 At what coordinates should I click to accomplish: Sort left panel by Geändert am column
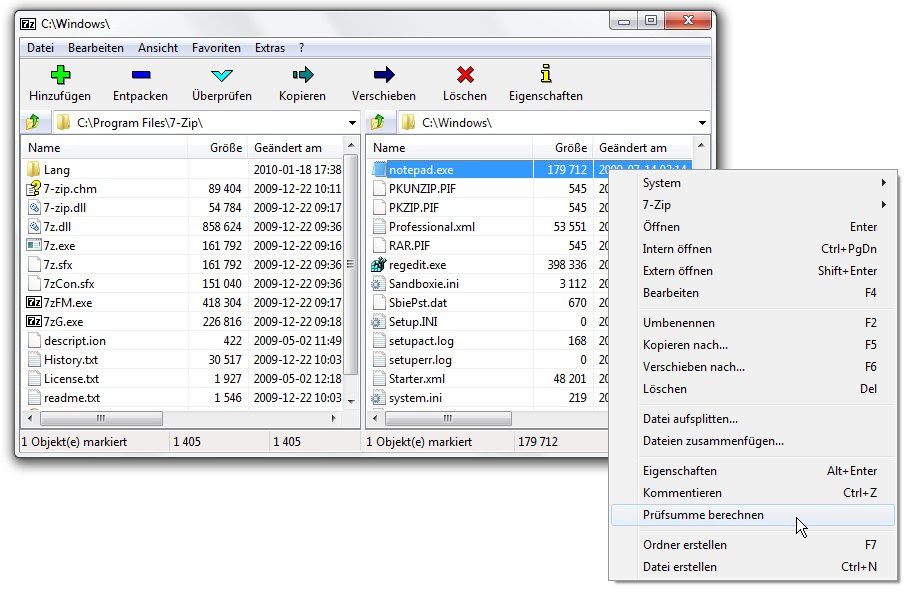[296, 148]
